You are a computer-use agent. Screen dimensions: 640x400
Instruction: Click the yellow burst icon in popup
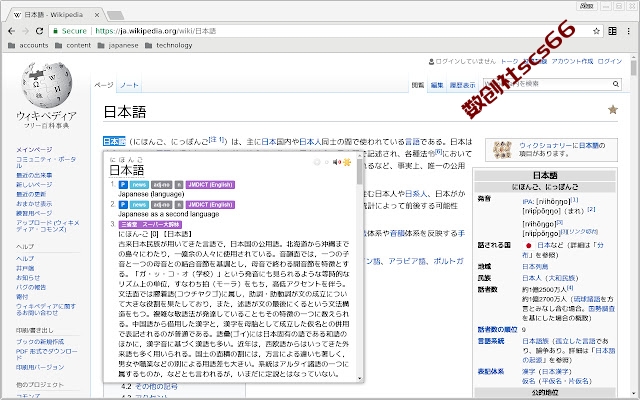point(347,162)
